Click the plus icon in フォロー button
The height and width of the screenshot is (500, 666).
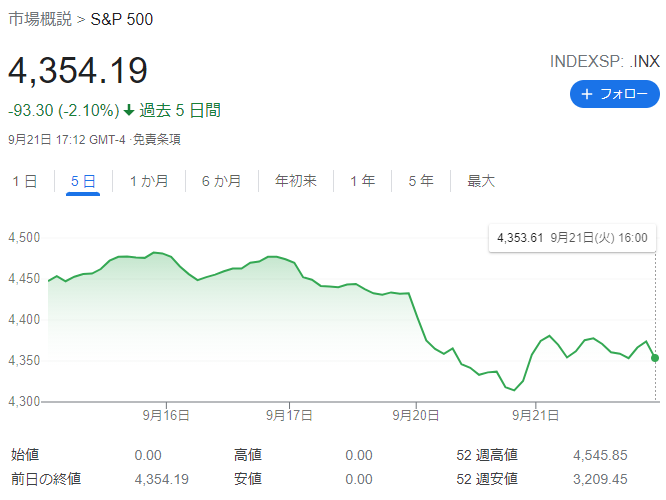[x=587, y=94]
